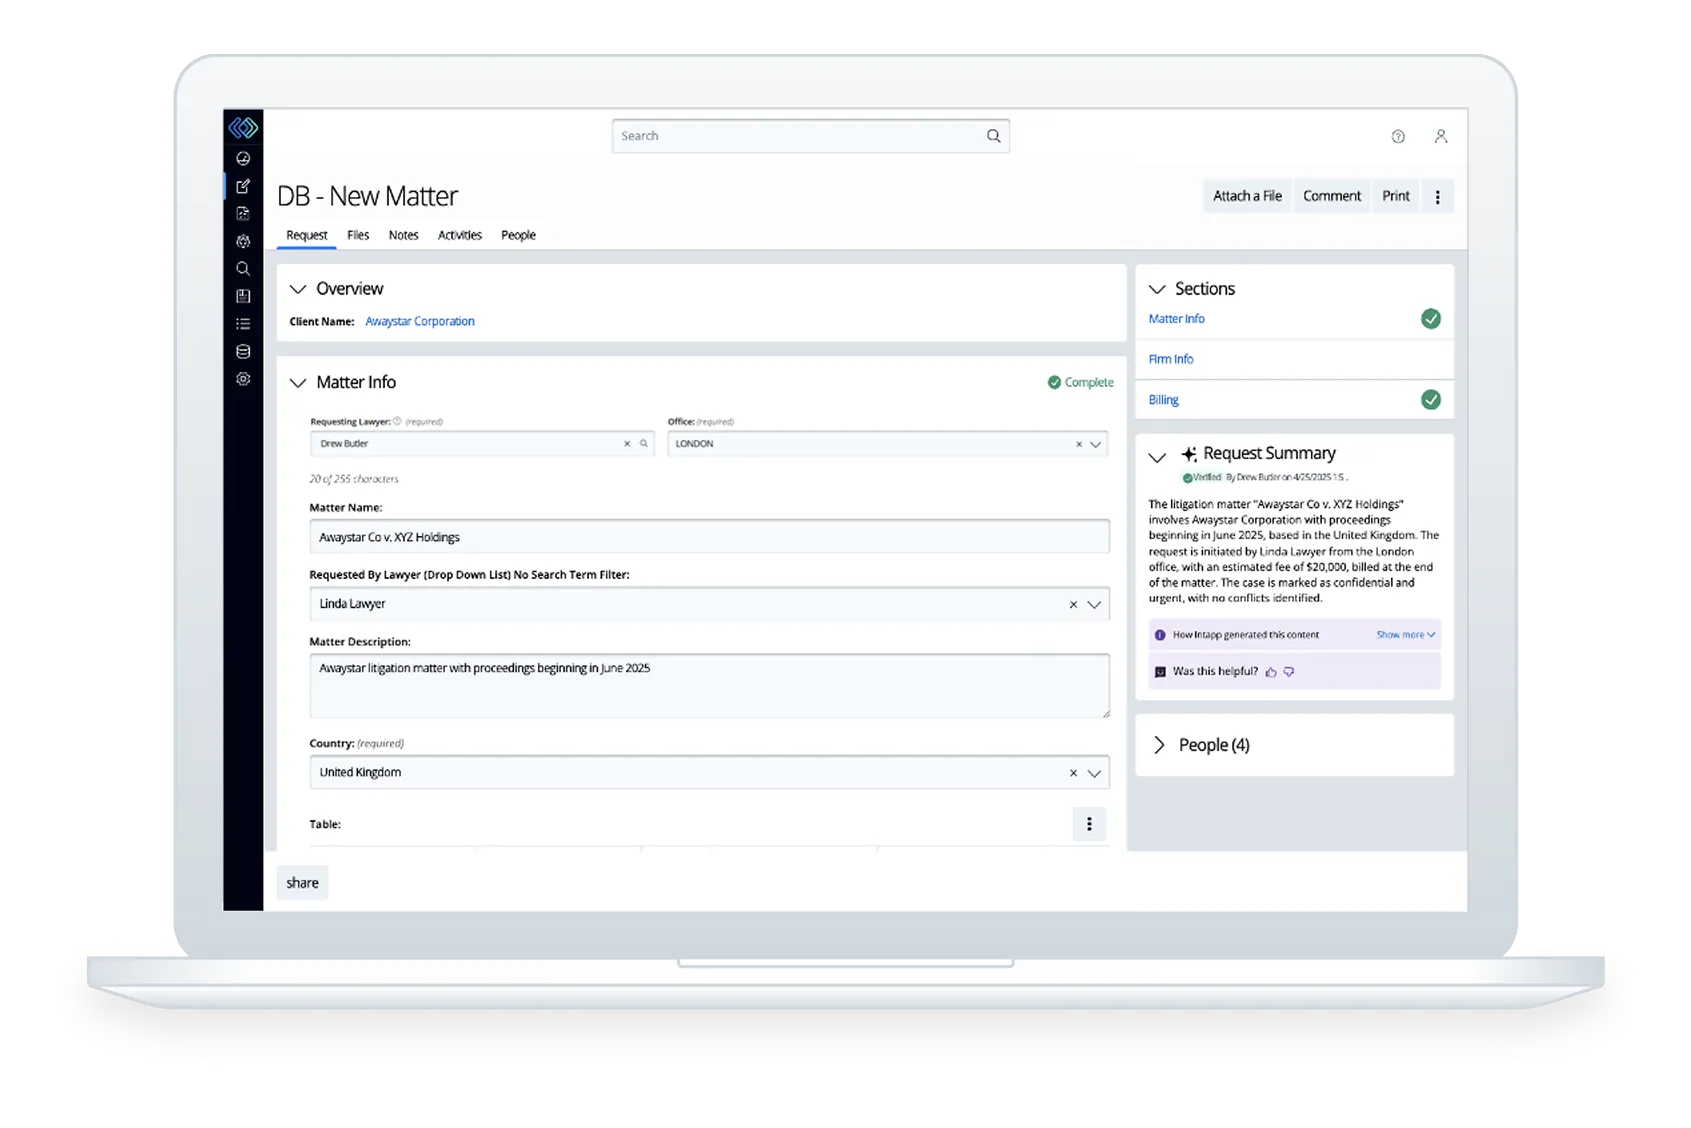Image resolution: width=1691 pixels, height=1128 pixels.
Task: Jump to Firm Info section link
Action: pyautogui.click(x=1171, y=359)
